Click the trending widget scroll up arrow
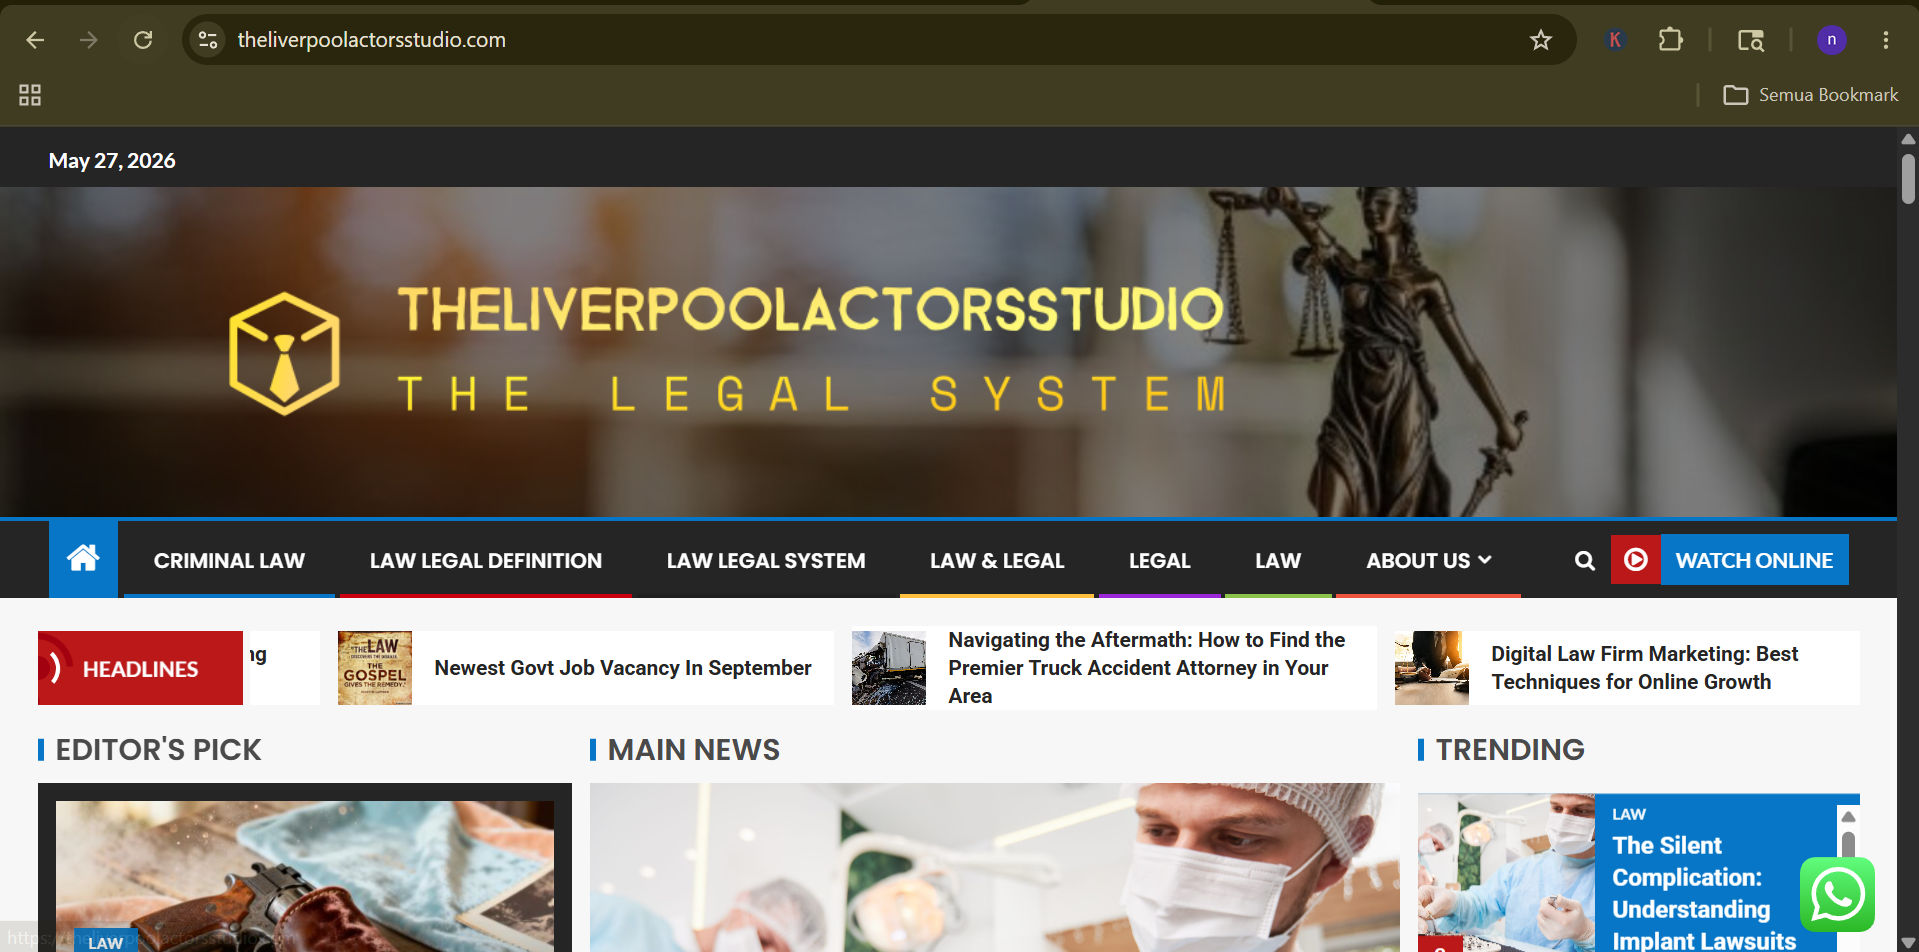1919x952 pixels. pyautogui.click(x=1848, y=817)
